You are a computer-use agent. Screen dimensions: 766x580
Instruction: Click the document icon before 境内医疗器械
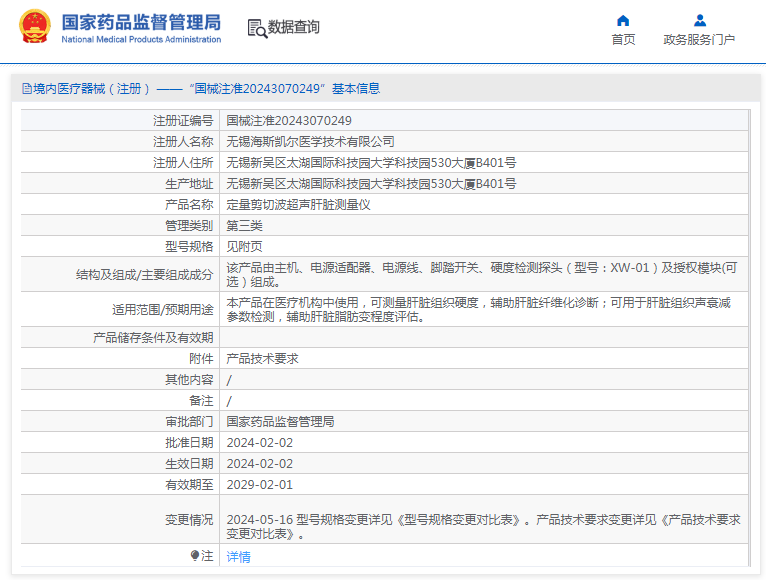coord(27,89)
